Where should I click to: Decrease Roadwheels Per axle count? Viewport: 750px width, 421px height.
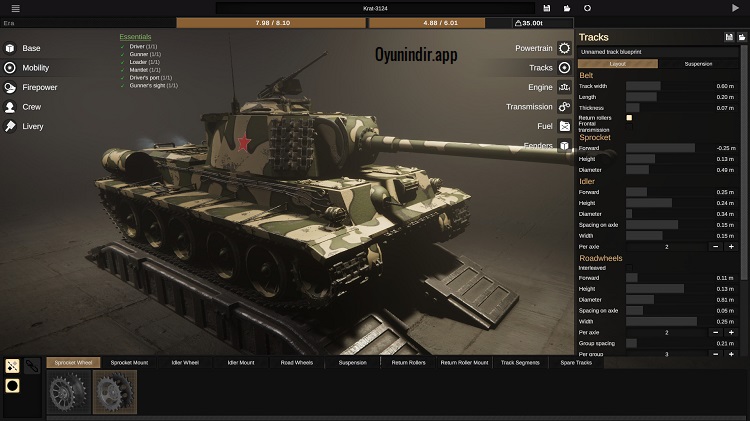point(716,332)
